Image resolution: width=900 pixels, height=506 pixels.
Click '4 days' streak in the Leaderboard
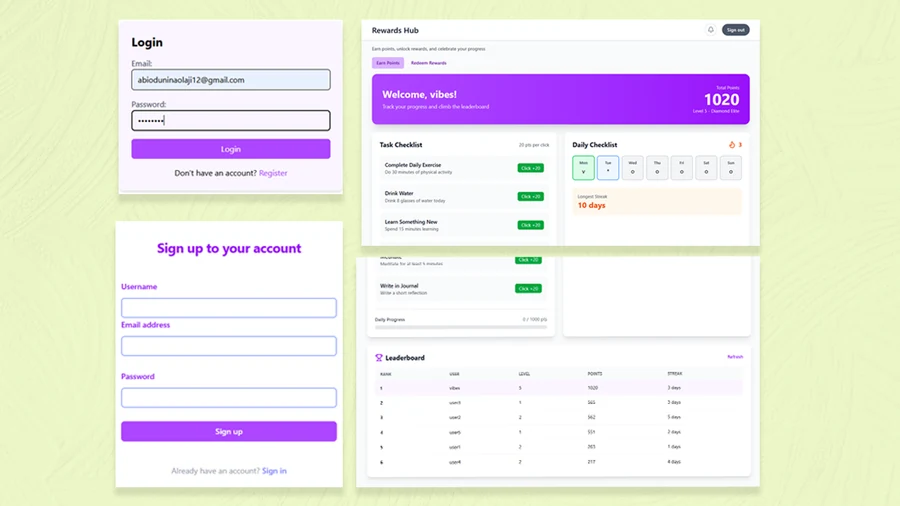click(674, 462)
